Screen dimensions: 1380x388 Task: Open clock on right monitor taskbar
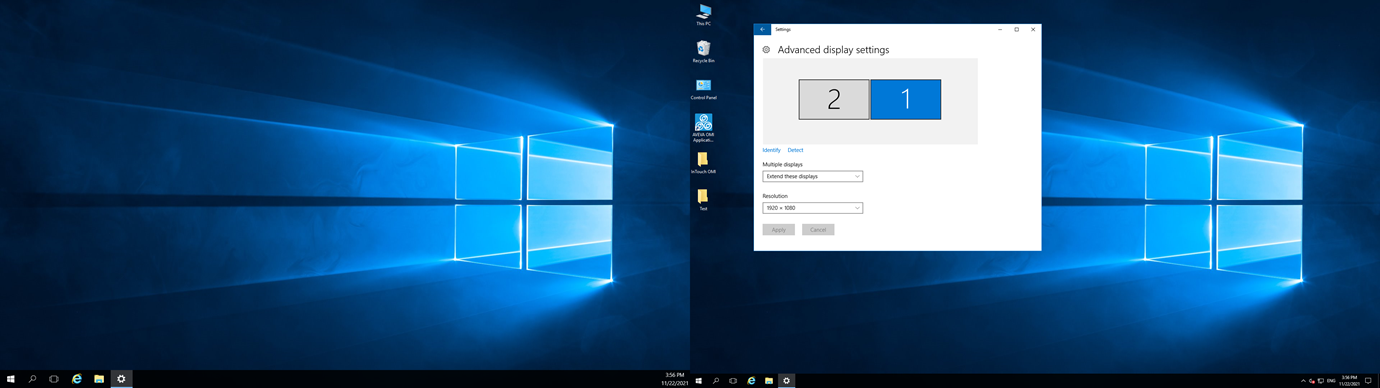(1349, 381)
